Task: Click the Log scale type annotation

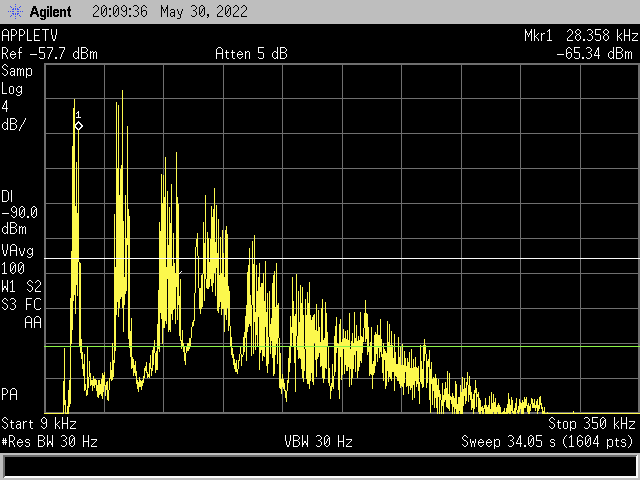Action: [x=13, y=89]
